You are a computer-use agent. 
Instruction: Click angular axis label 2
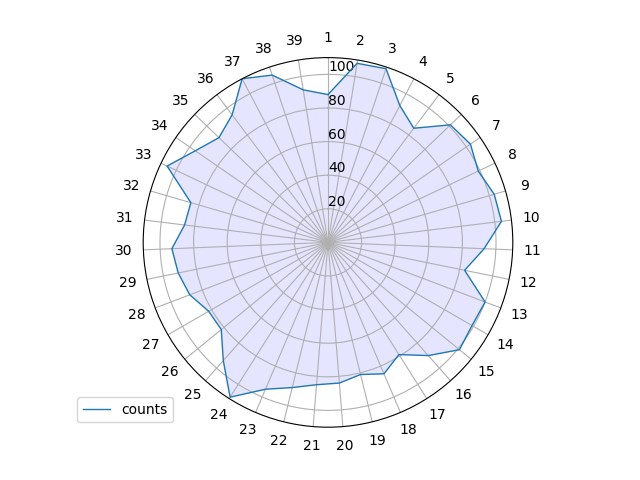pyautogui.click(x=360, y=40)
